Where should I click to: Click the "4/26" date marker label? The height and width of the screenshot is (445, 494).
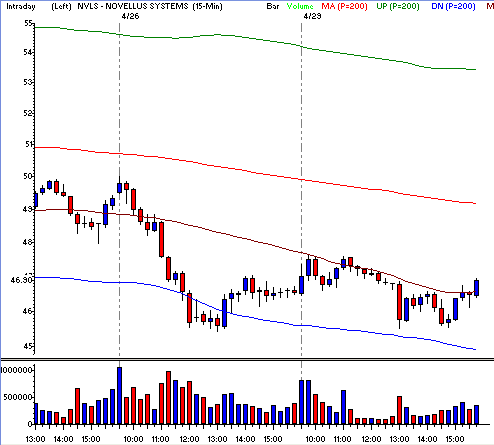tap(130, 16)
